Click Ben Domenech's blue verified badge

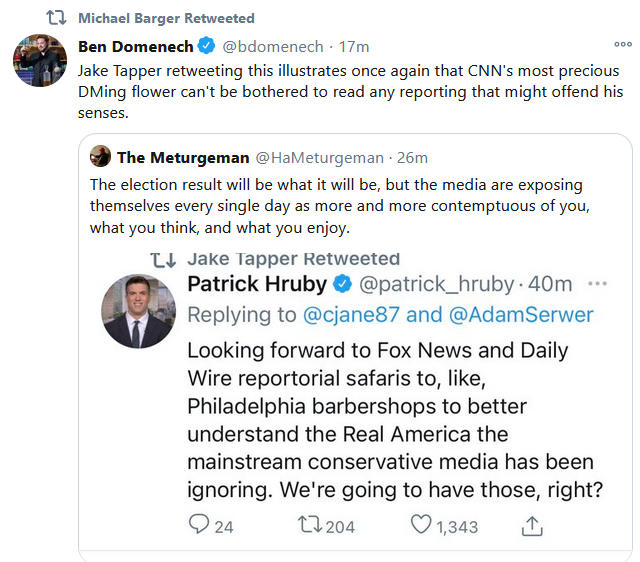coord(206,46)
